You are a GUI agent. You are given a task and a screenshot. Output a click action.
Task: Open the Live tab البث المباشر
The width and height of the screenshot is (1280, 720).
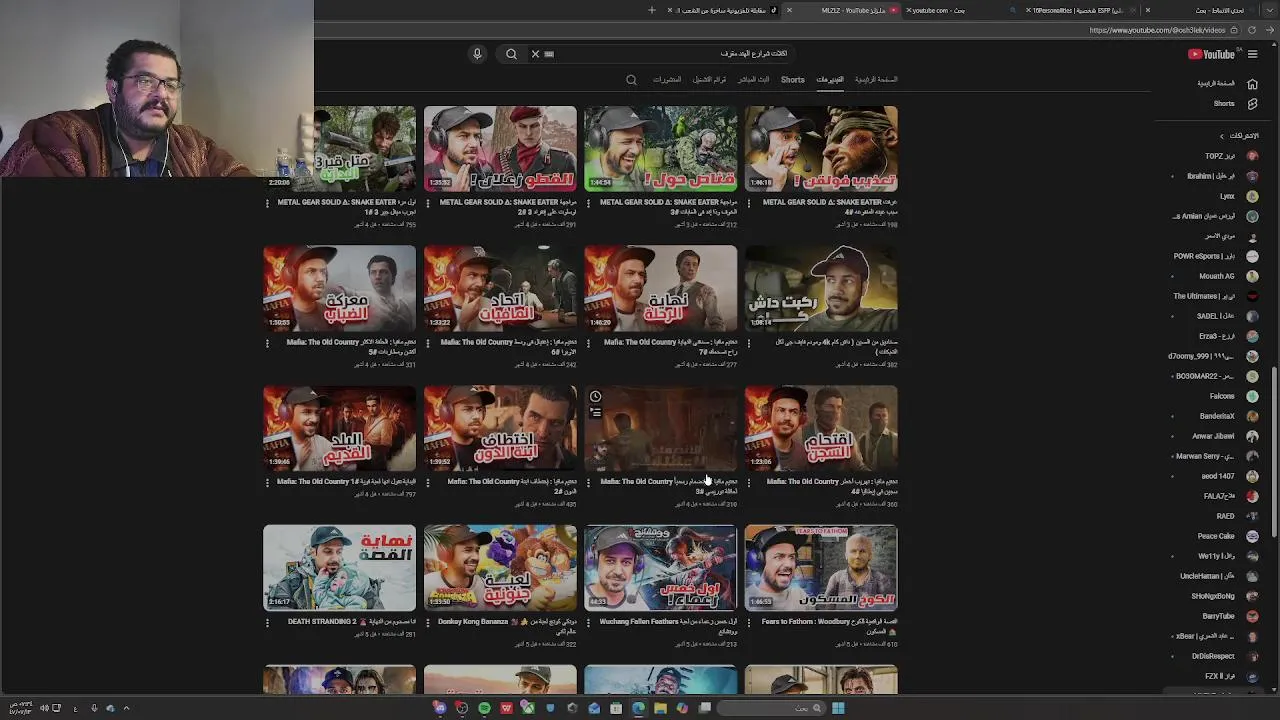point(754,80)
